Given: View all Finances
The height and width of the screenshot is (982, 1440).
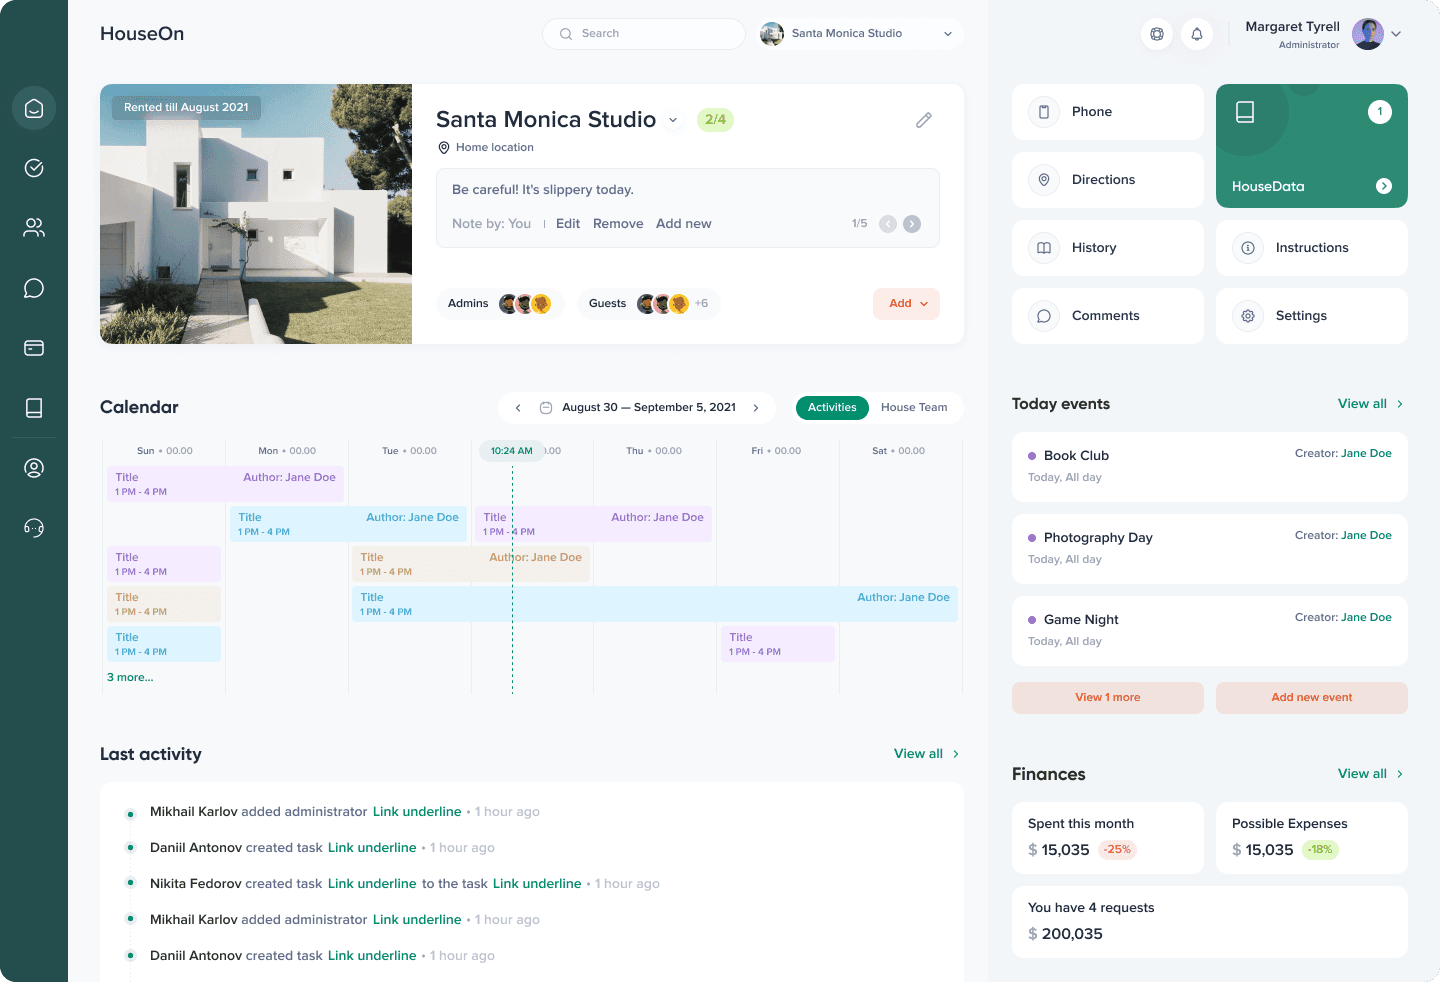Looking at the screenshot, I should click(x=1370, y=774).
